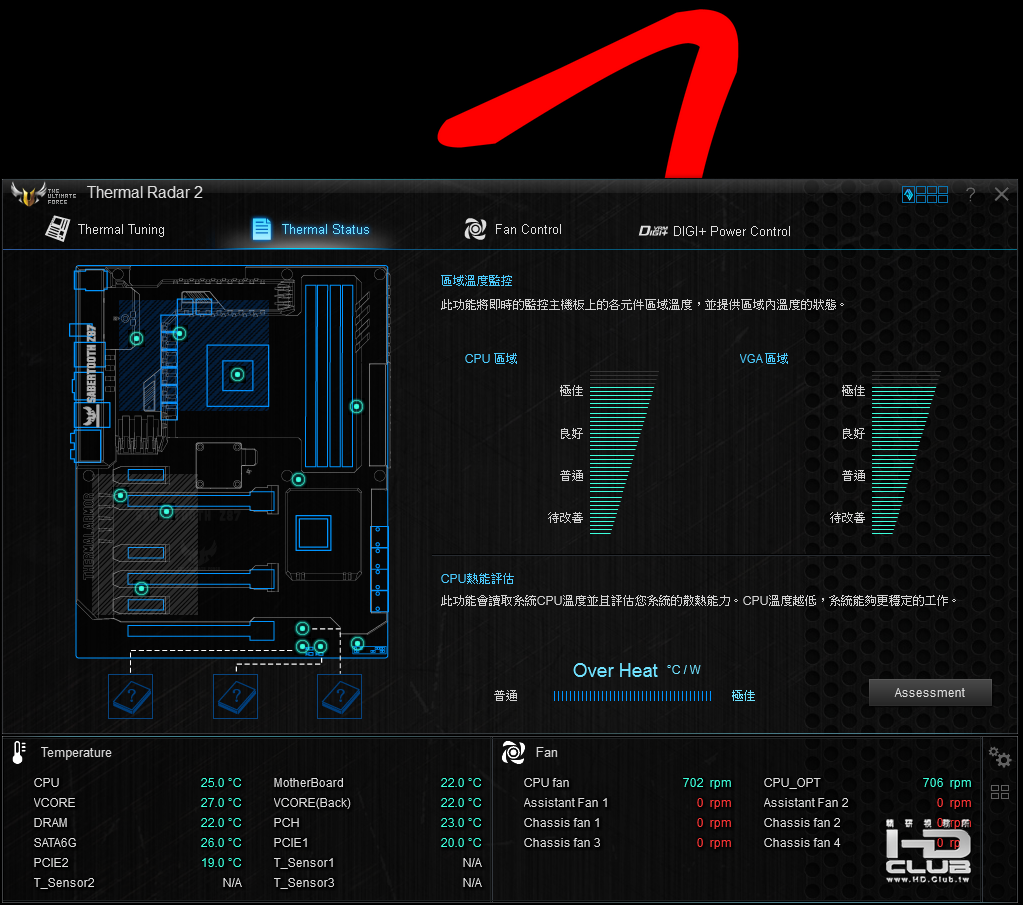Select sensor dot wired to the right T_Sensor box
This screenshot has width=1023, height=905.
302,628
